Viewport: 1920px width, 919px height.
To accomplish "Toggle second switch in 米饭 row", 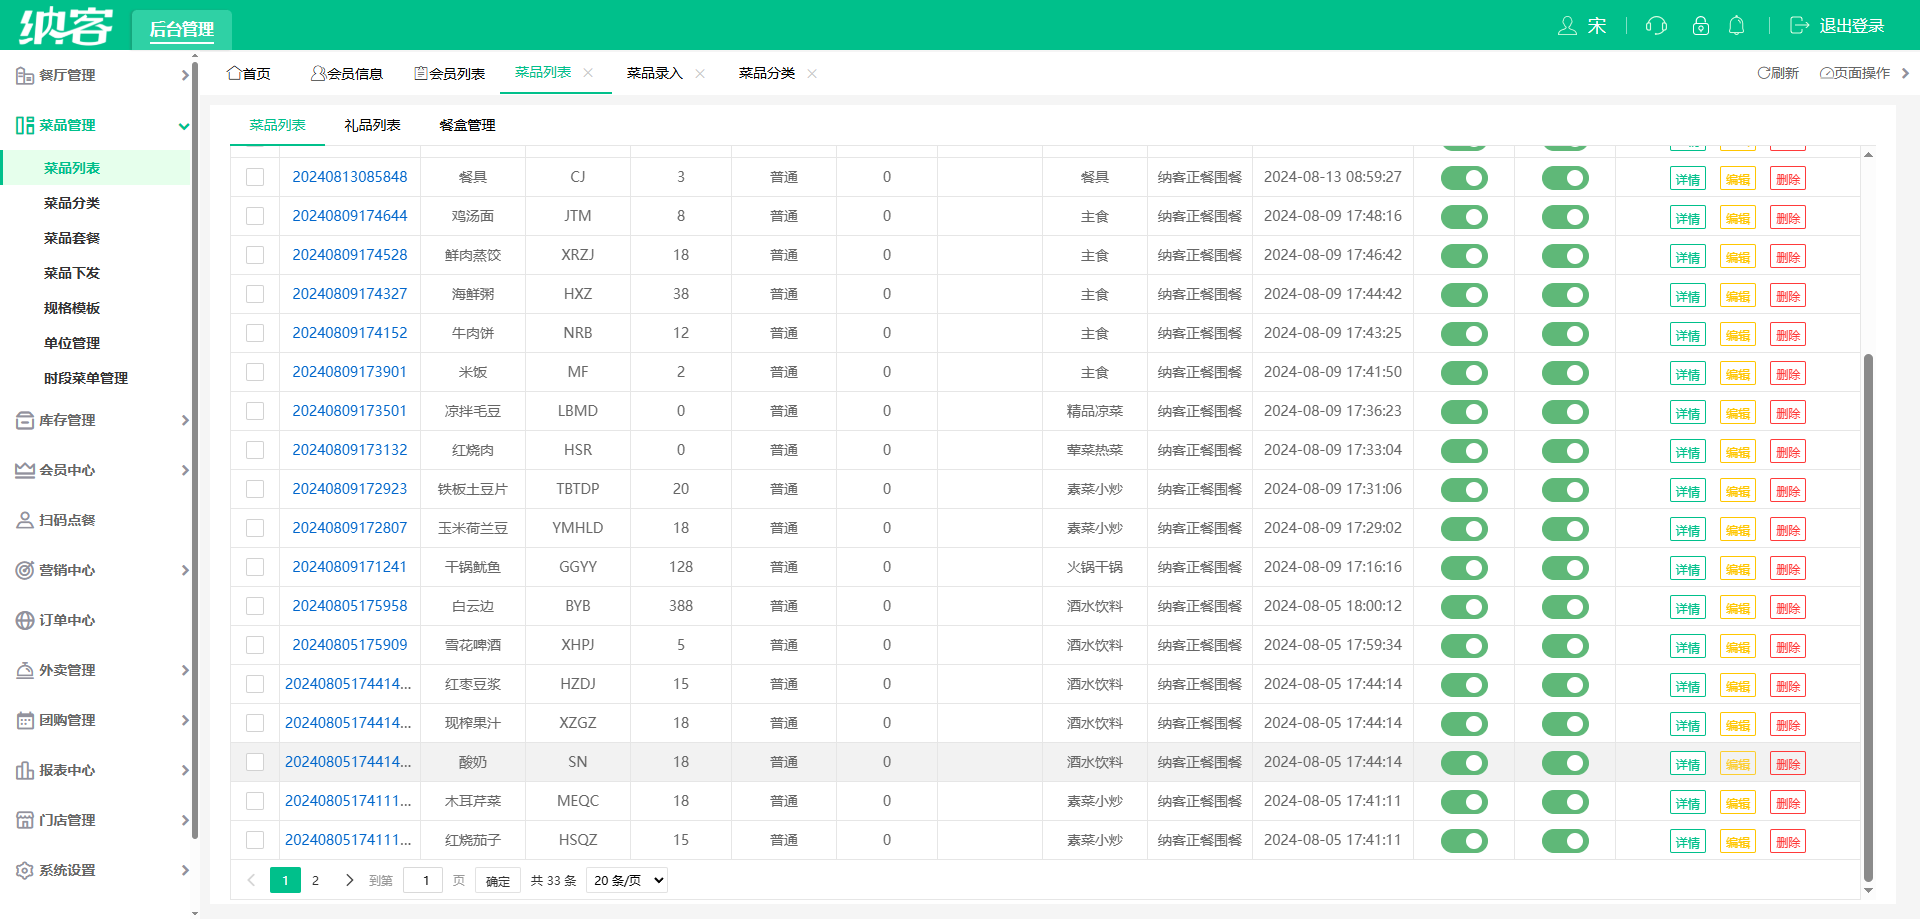I will point(1565,373).
